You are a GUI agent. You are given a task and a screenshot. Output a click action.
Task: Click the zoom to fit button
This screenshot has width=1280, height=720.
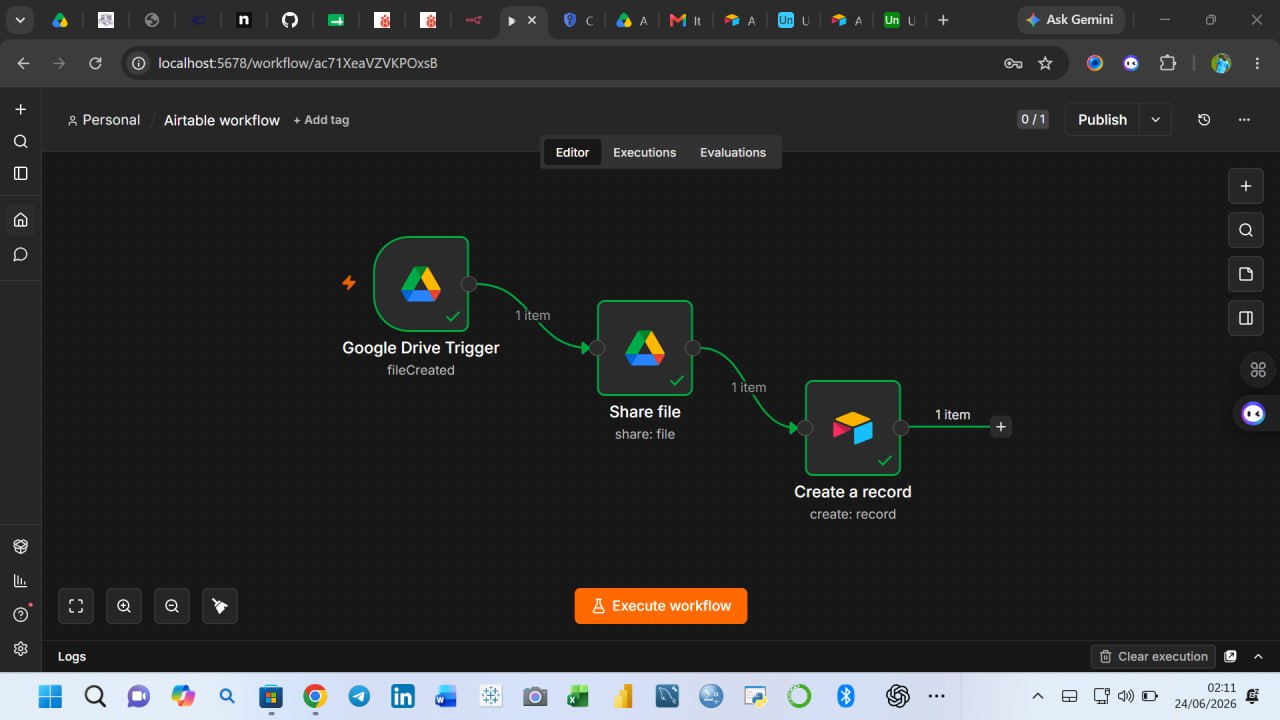[76, 606]
